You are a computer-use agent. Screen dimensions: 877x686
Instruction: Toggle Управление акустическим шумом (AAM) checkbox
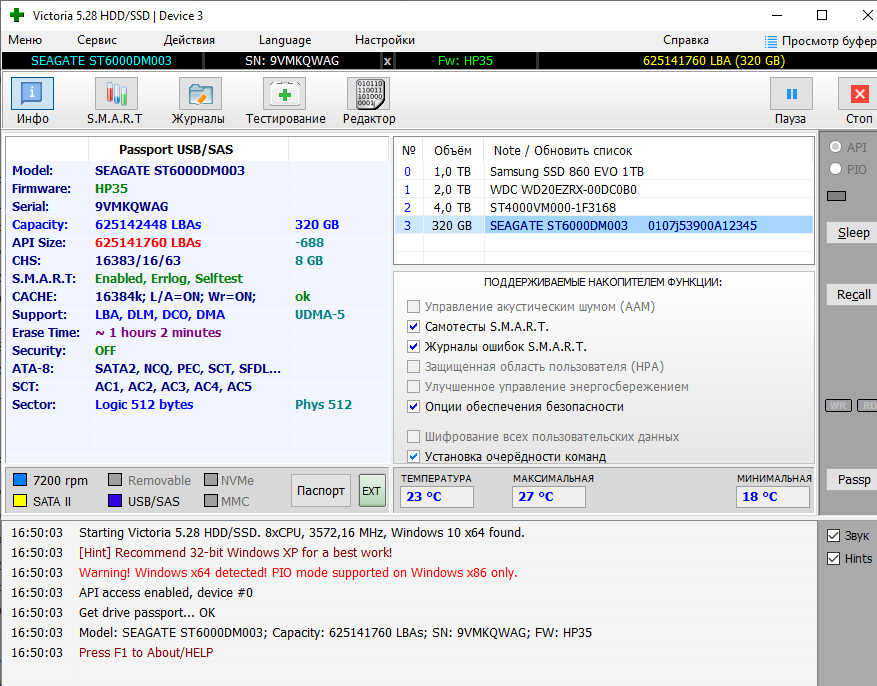coord(413,306)
